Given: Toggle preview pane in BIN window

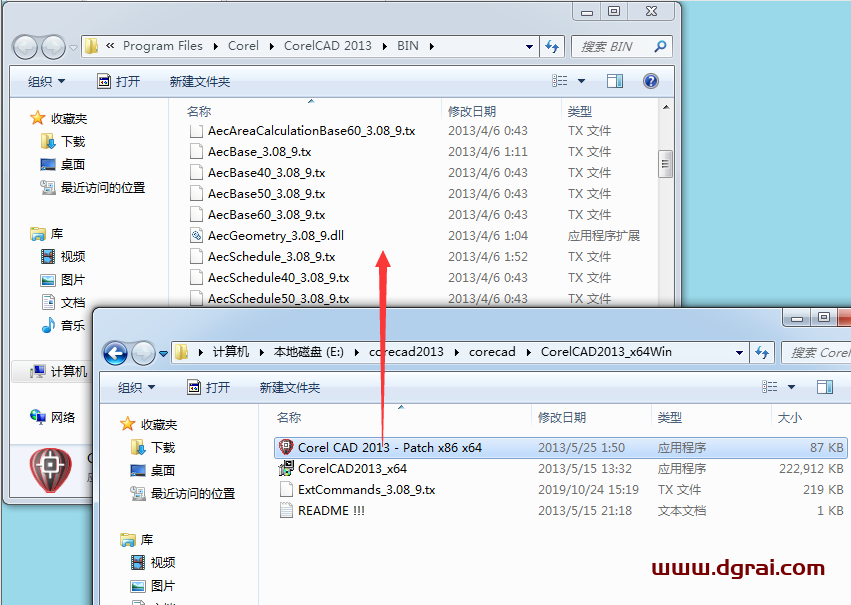Looking at the screenshot, I should 614,81.
